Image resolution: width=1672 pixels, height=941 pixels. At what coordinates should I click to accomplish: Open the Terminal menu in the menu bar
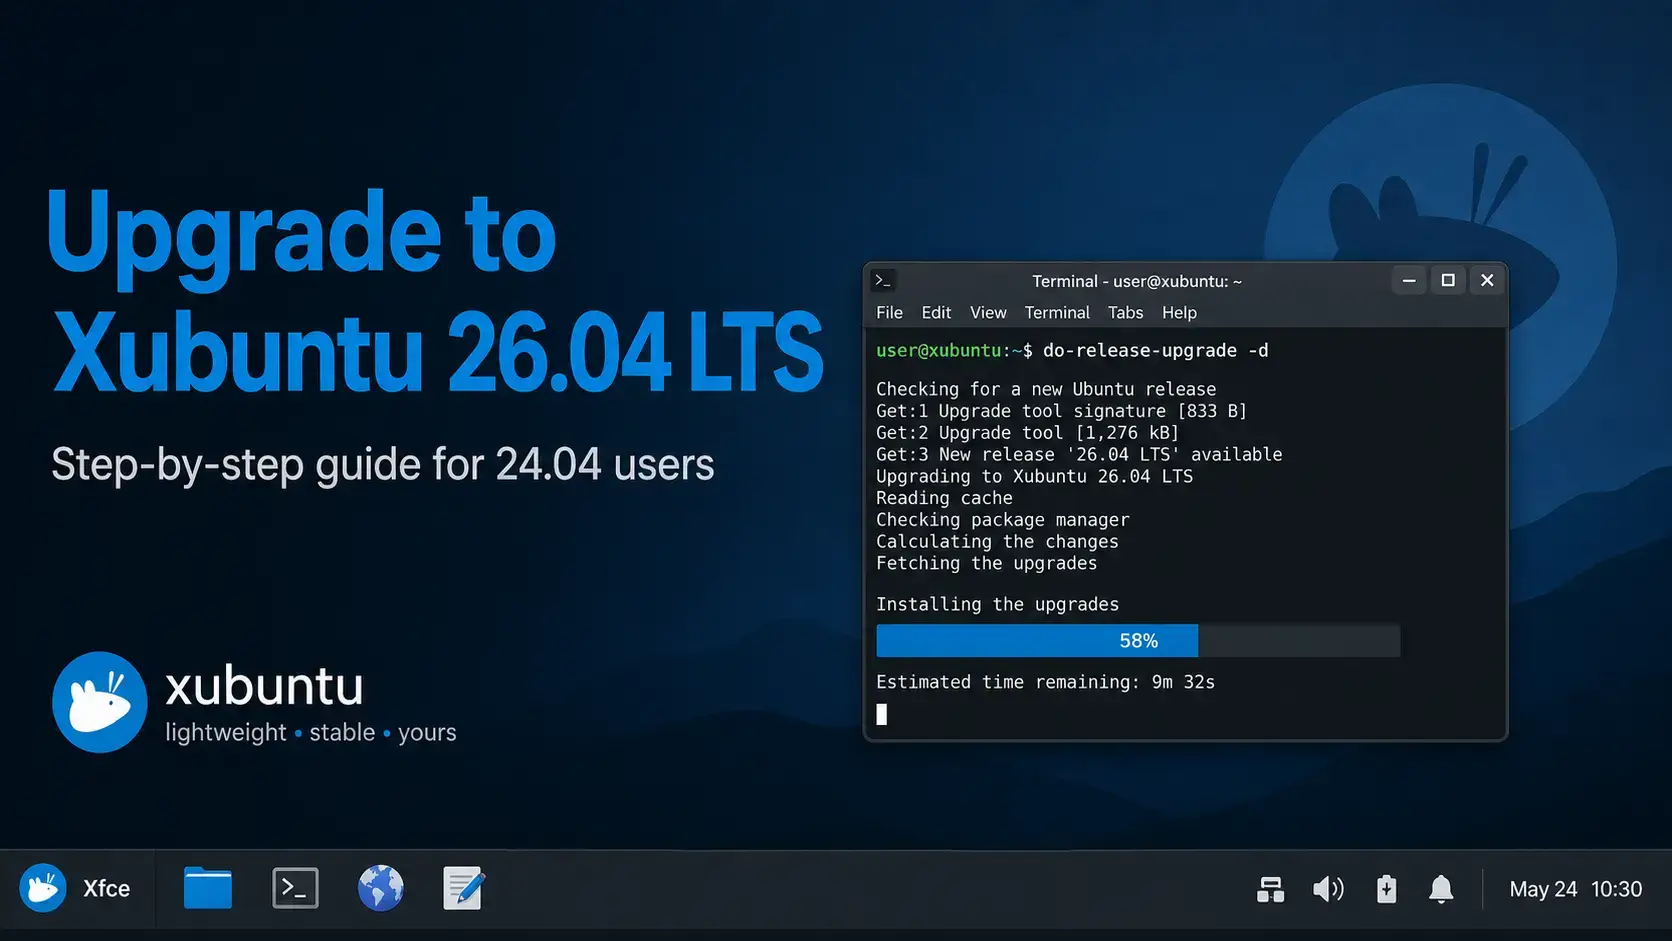1057,312
